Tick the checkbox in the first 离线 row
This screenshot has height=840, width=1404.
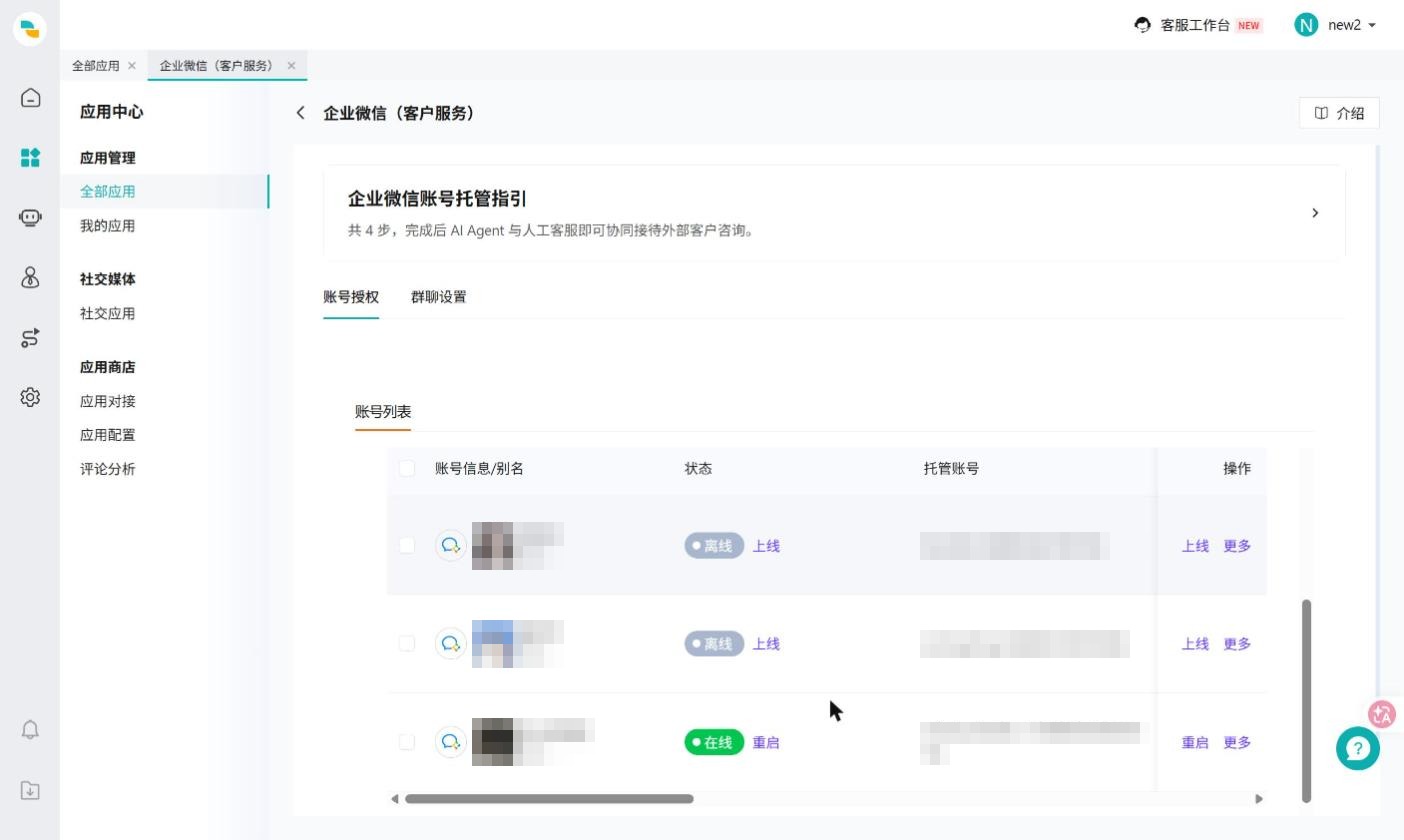pos(407,546)
